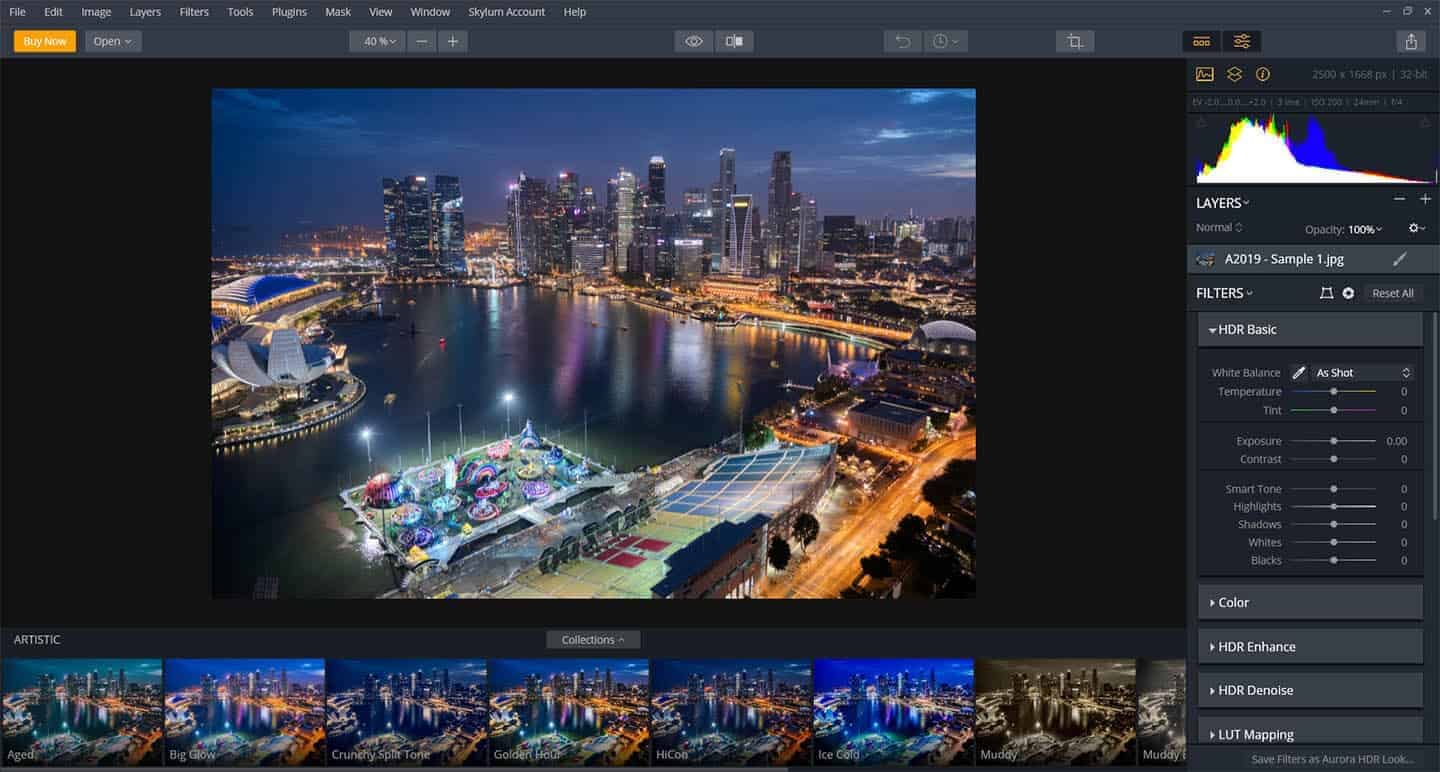
Task: Open the Image menu
Action: click(96, 12)
